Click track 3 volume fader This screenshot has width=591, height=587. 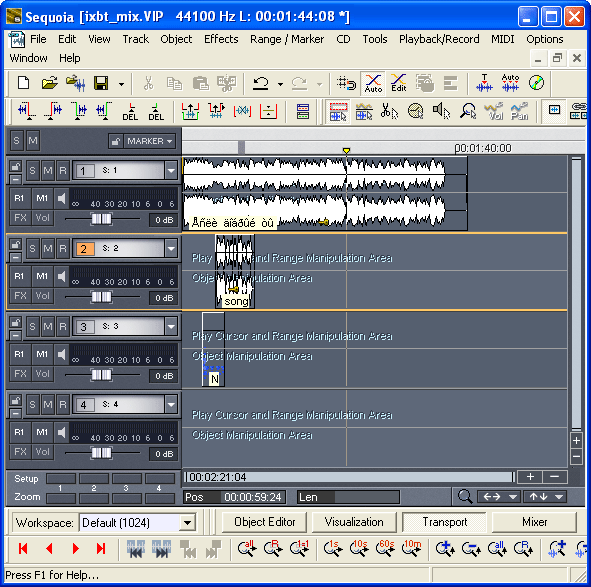[x=101, y=375]
